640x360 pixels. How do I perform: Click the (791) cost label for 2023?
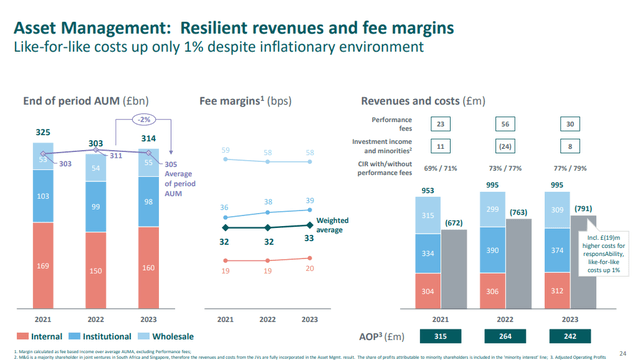click(583, 209)
